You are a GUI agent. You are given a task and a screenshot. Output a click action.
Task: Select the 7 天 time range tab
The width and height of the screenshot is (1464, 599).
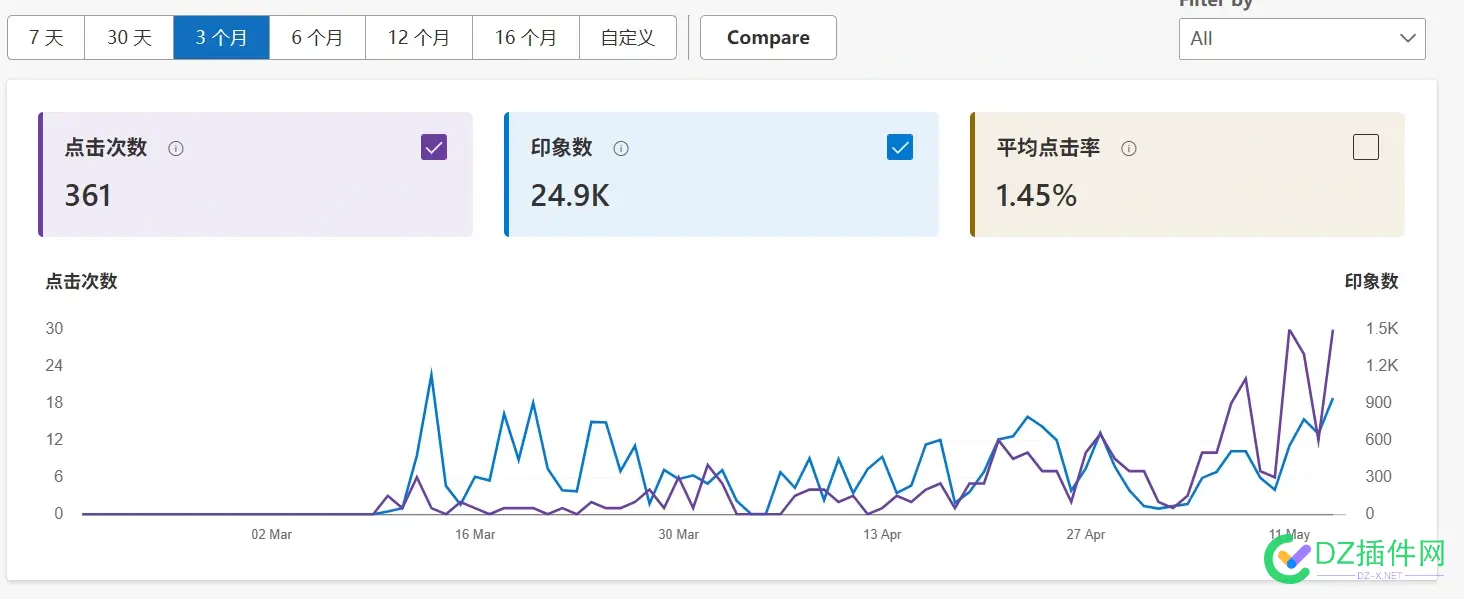[45, 37]
